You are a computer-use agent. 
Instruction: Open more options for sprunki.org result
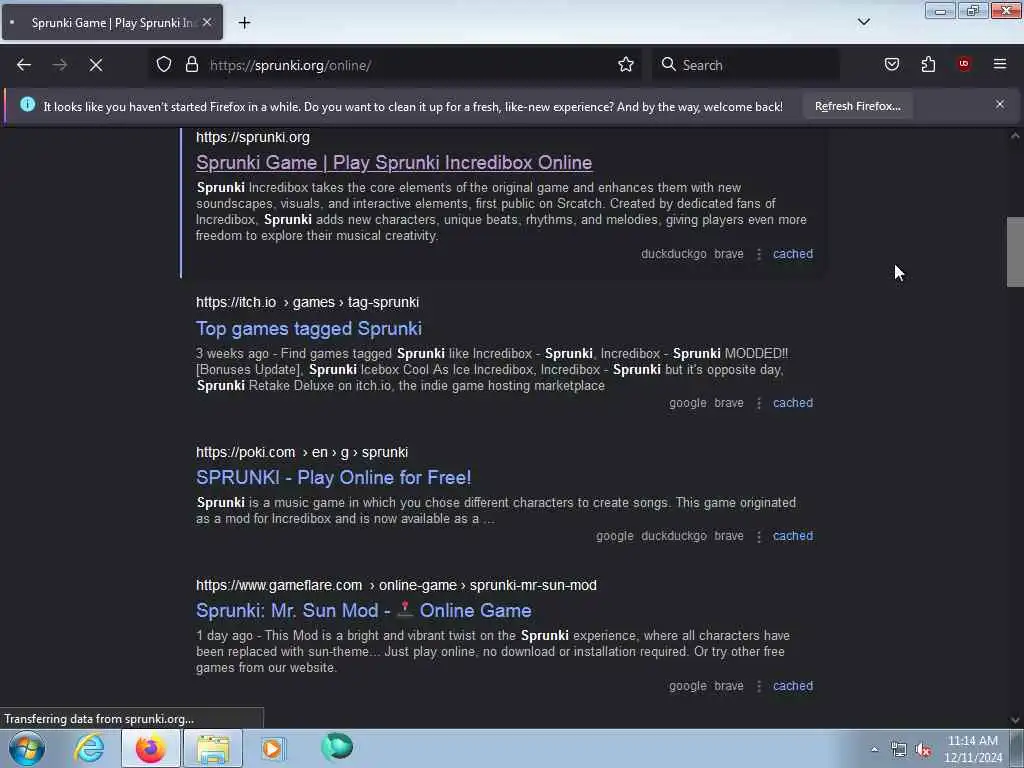(759, 254)
